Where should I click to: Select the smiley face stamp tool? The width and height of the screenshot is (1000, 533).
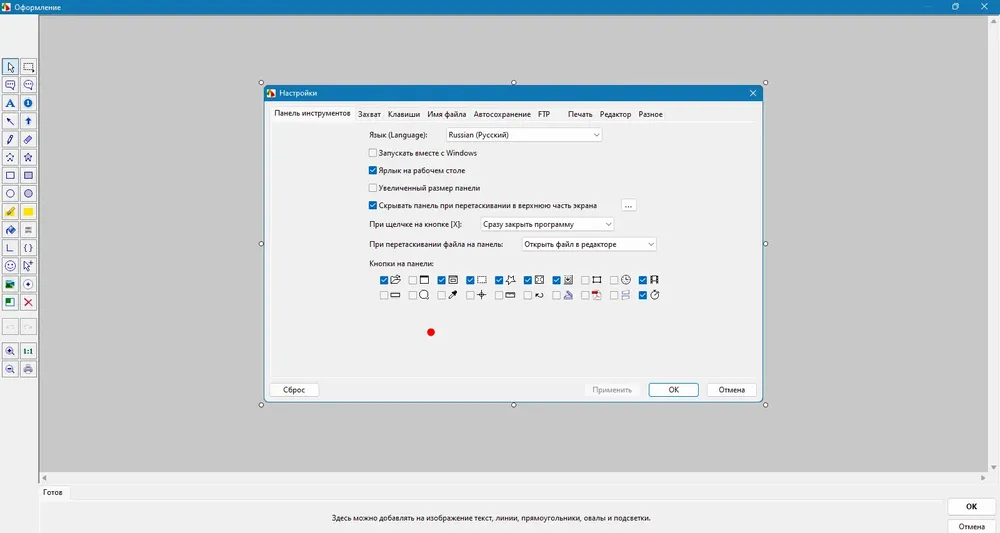click(10, 266)
